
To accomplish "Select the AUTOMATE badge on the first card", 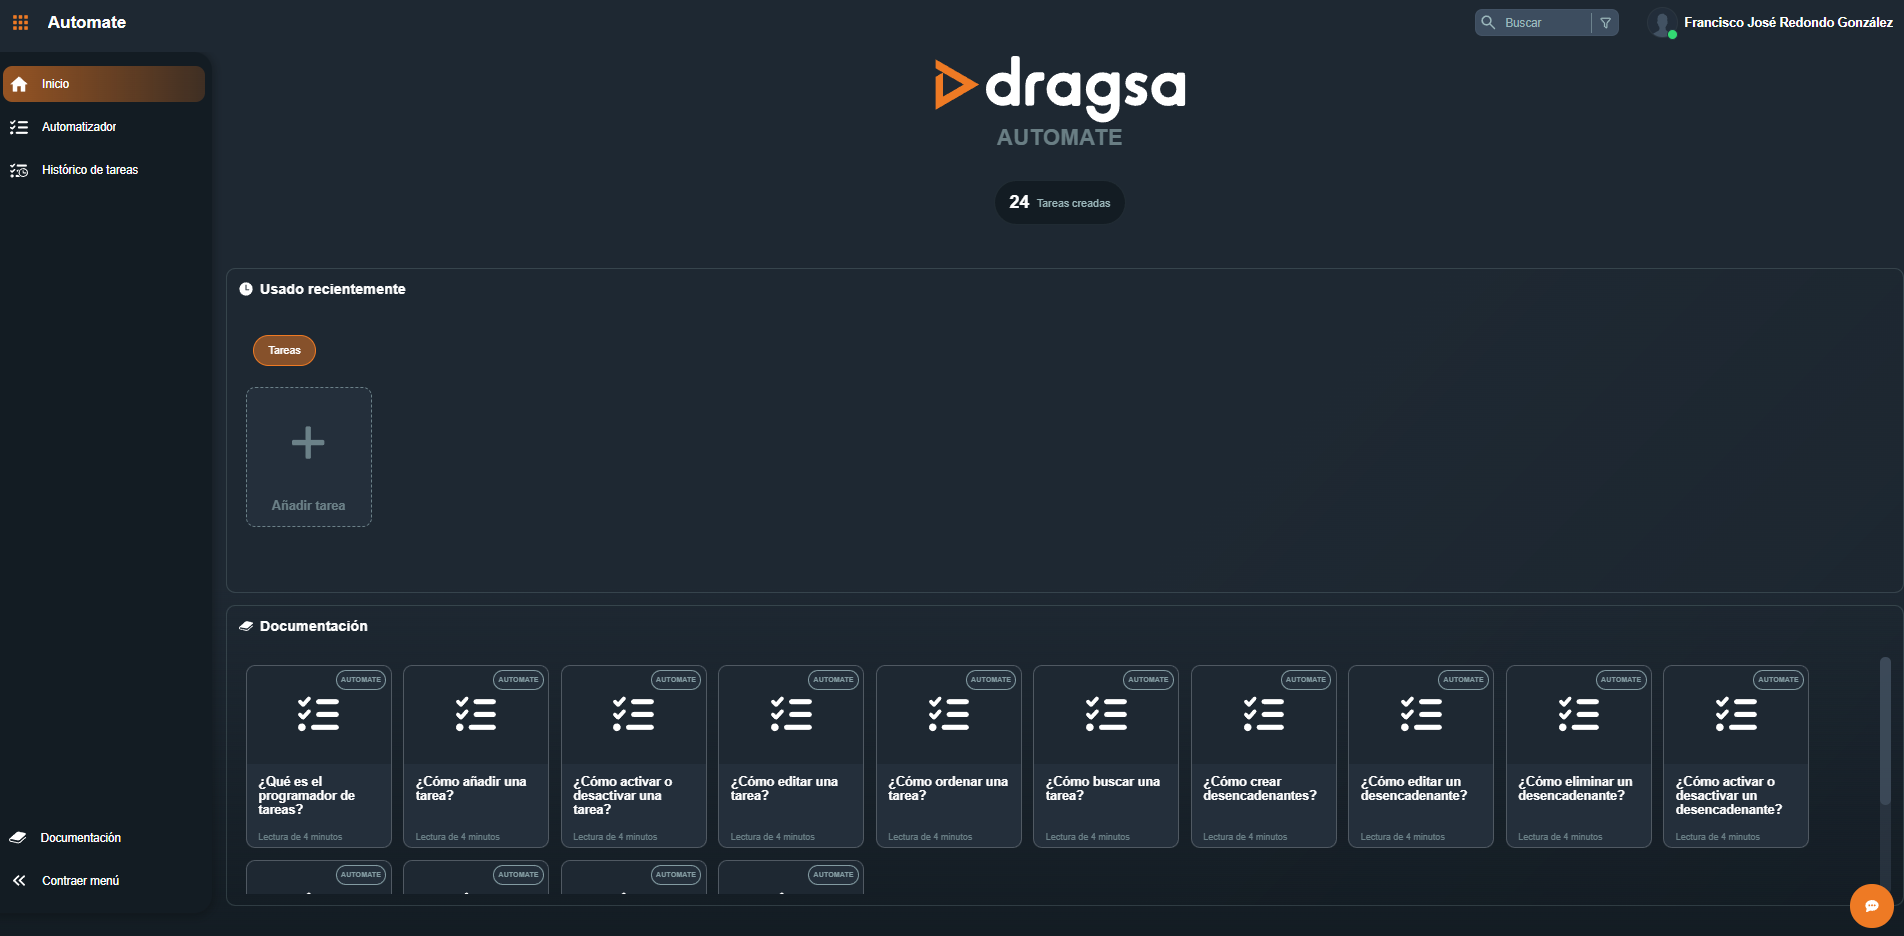I will click(x=360, y=679).
